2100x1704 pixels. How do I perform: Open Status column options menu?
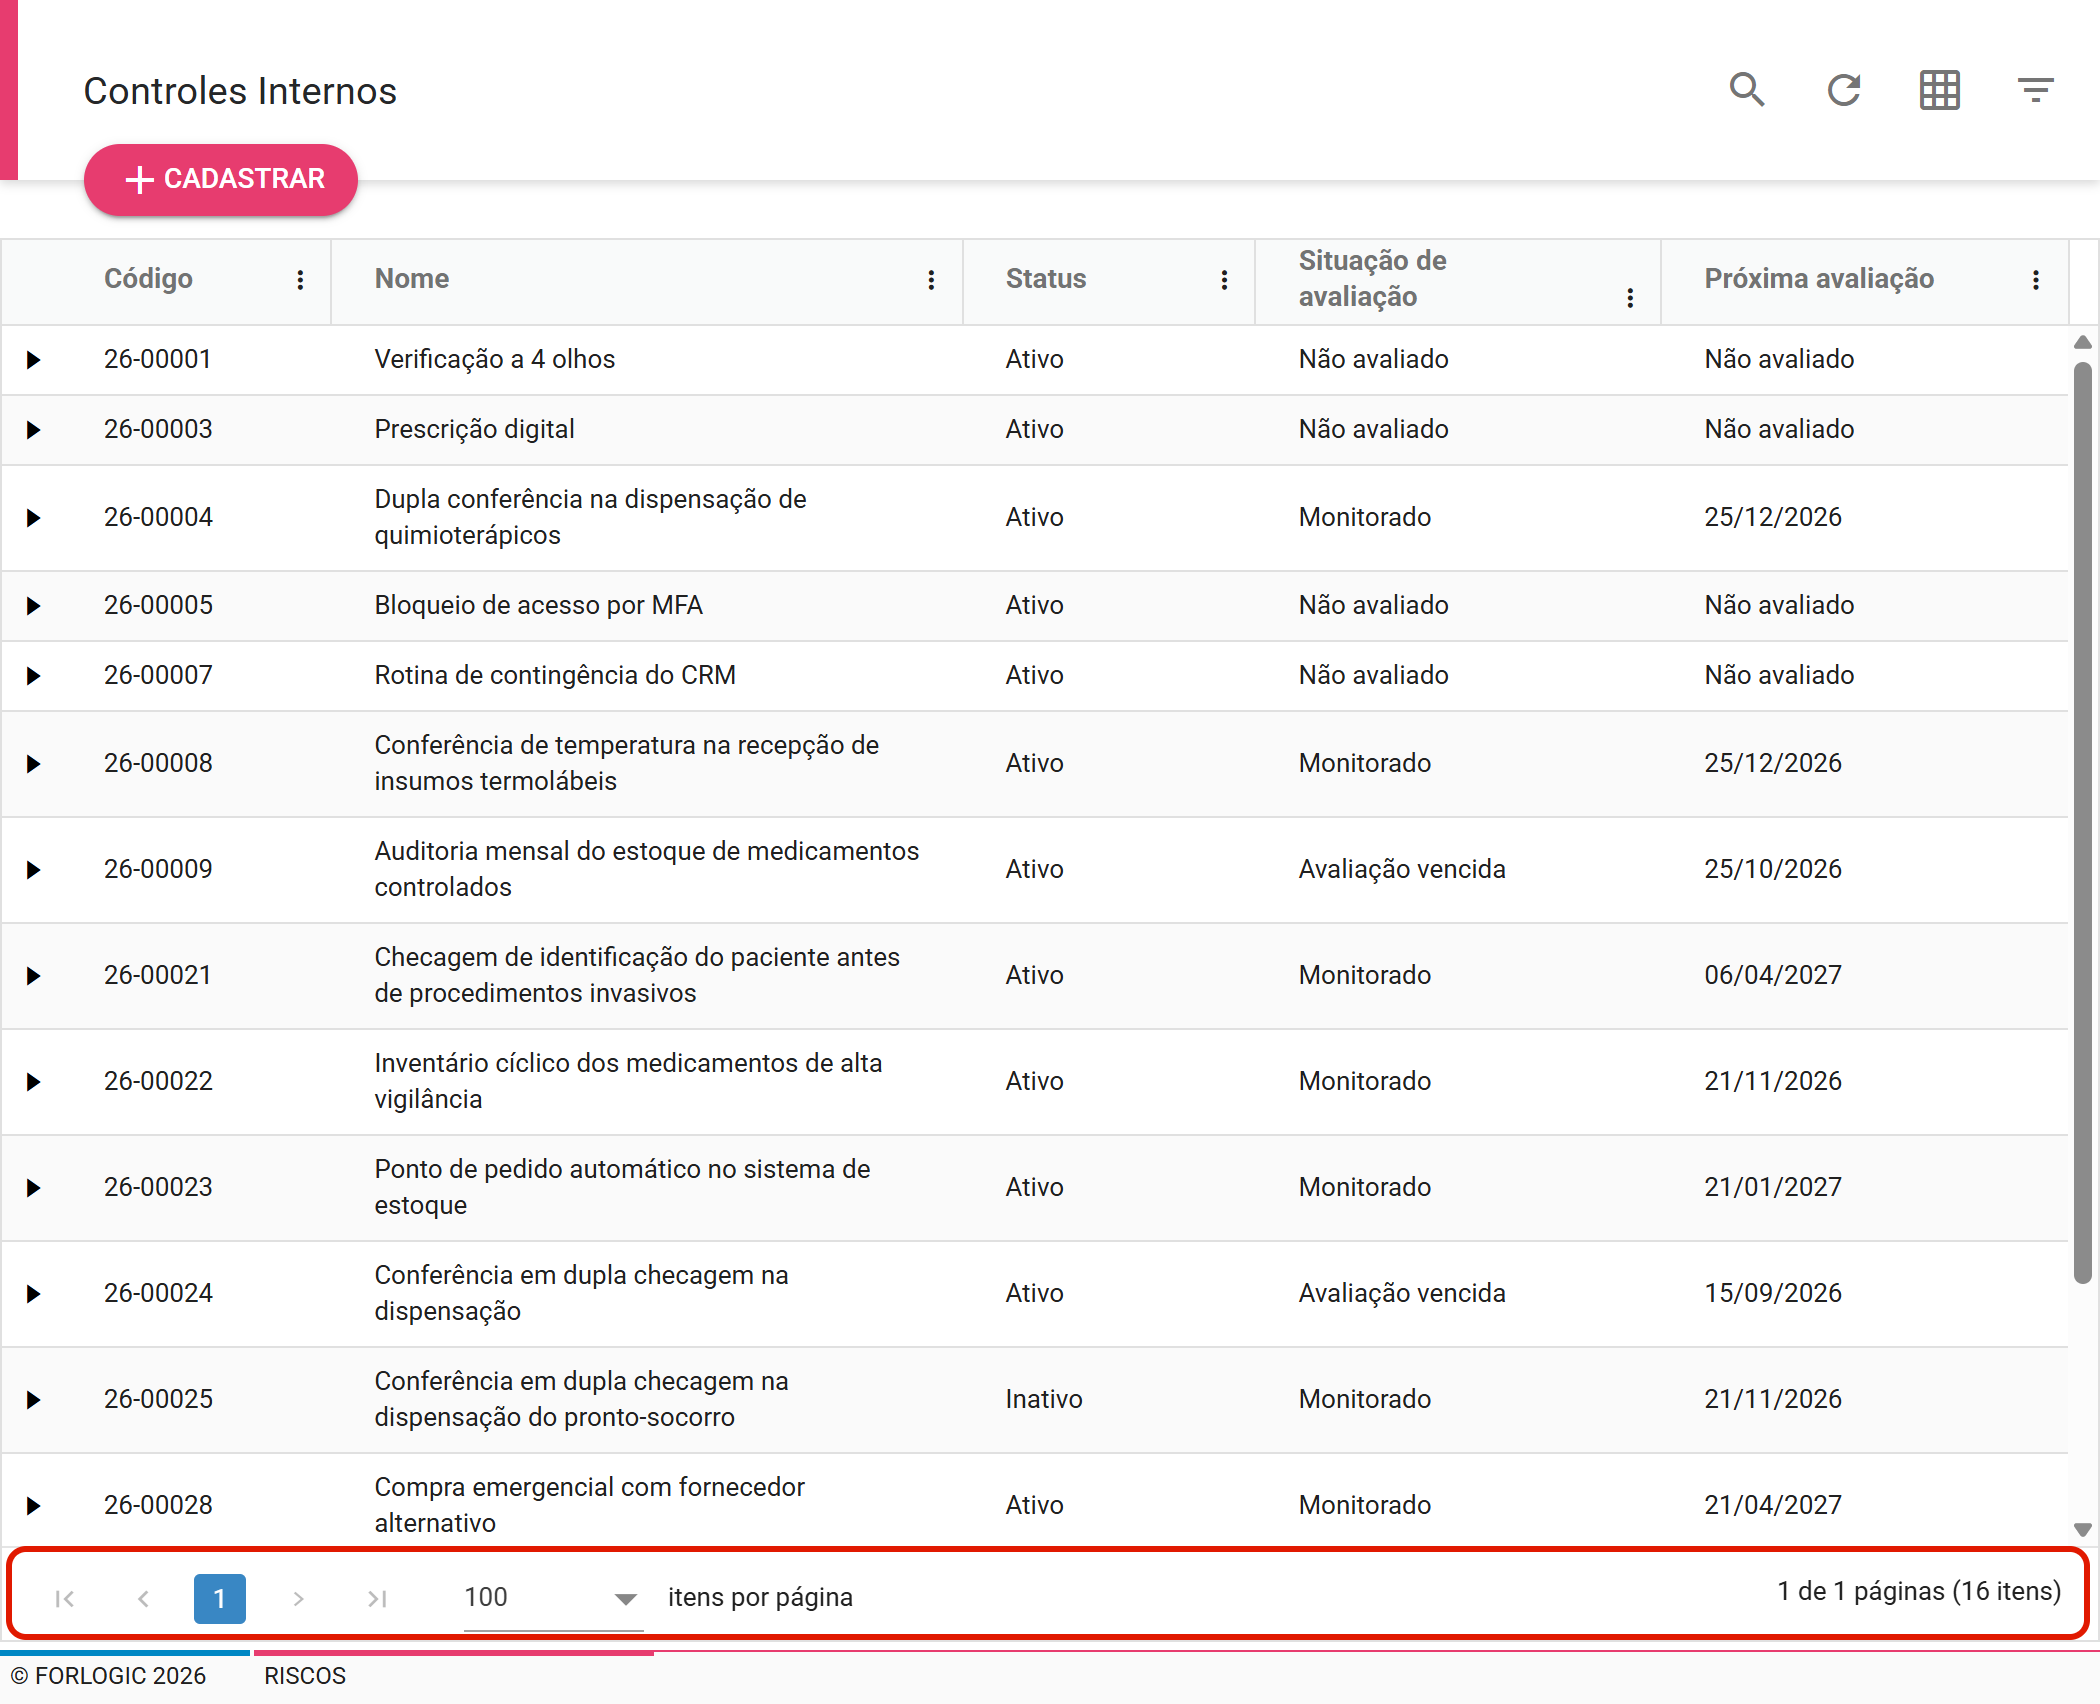tap(1224, 280)
